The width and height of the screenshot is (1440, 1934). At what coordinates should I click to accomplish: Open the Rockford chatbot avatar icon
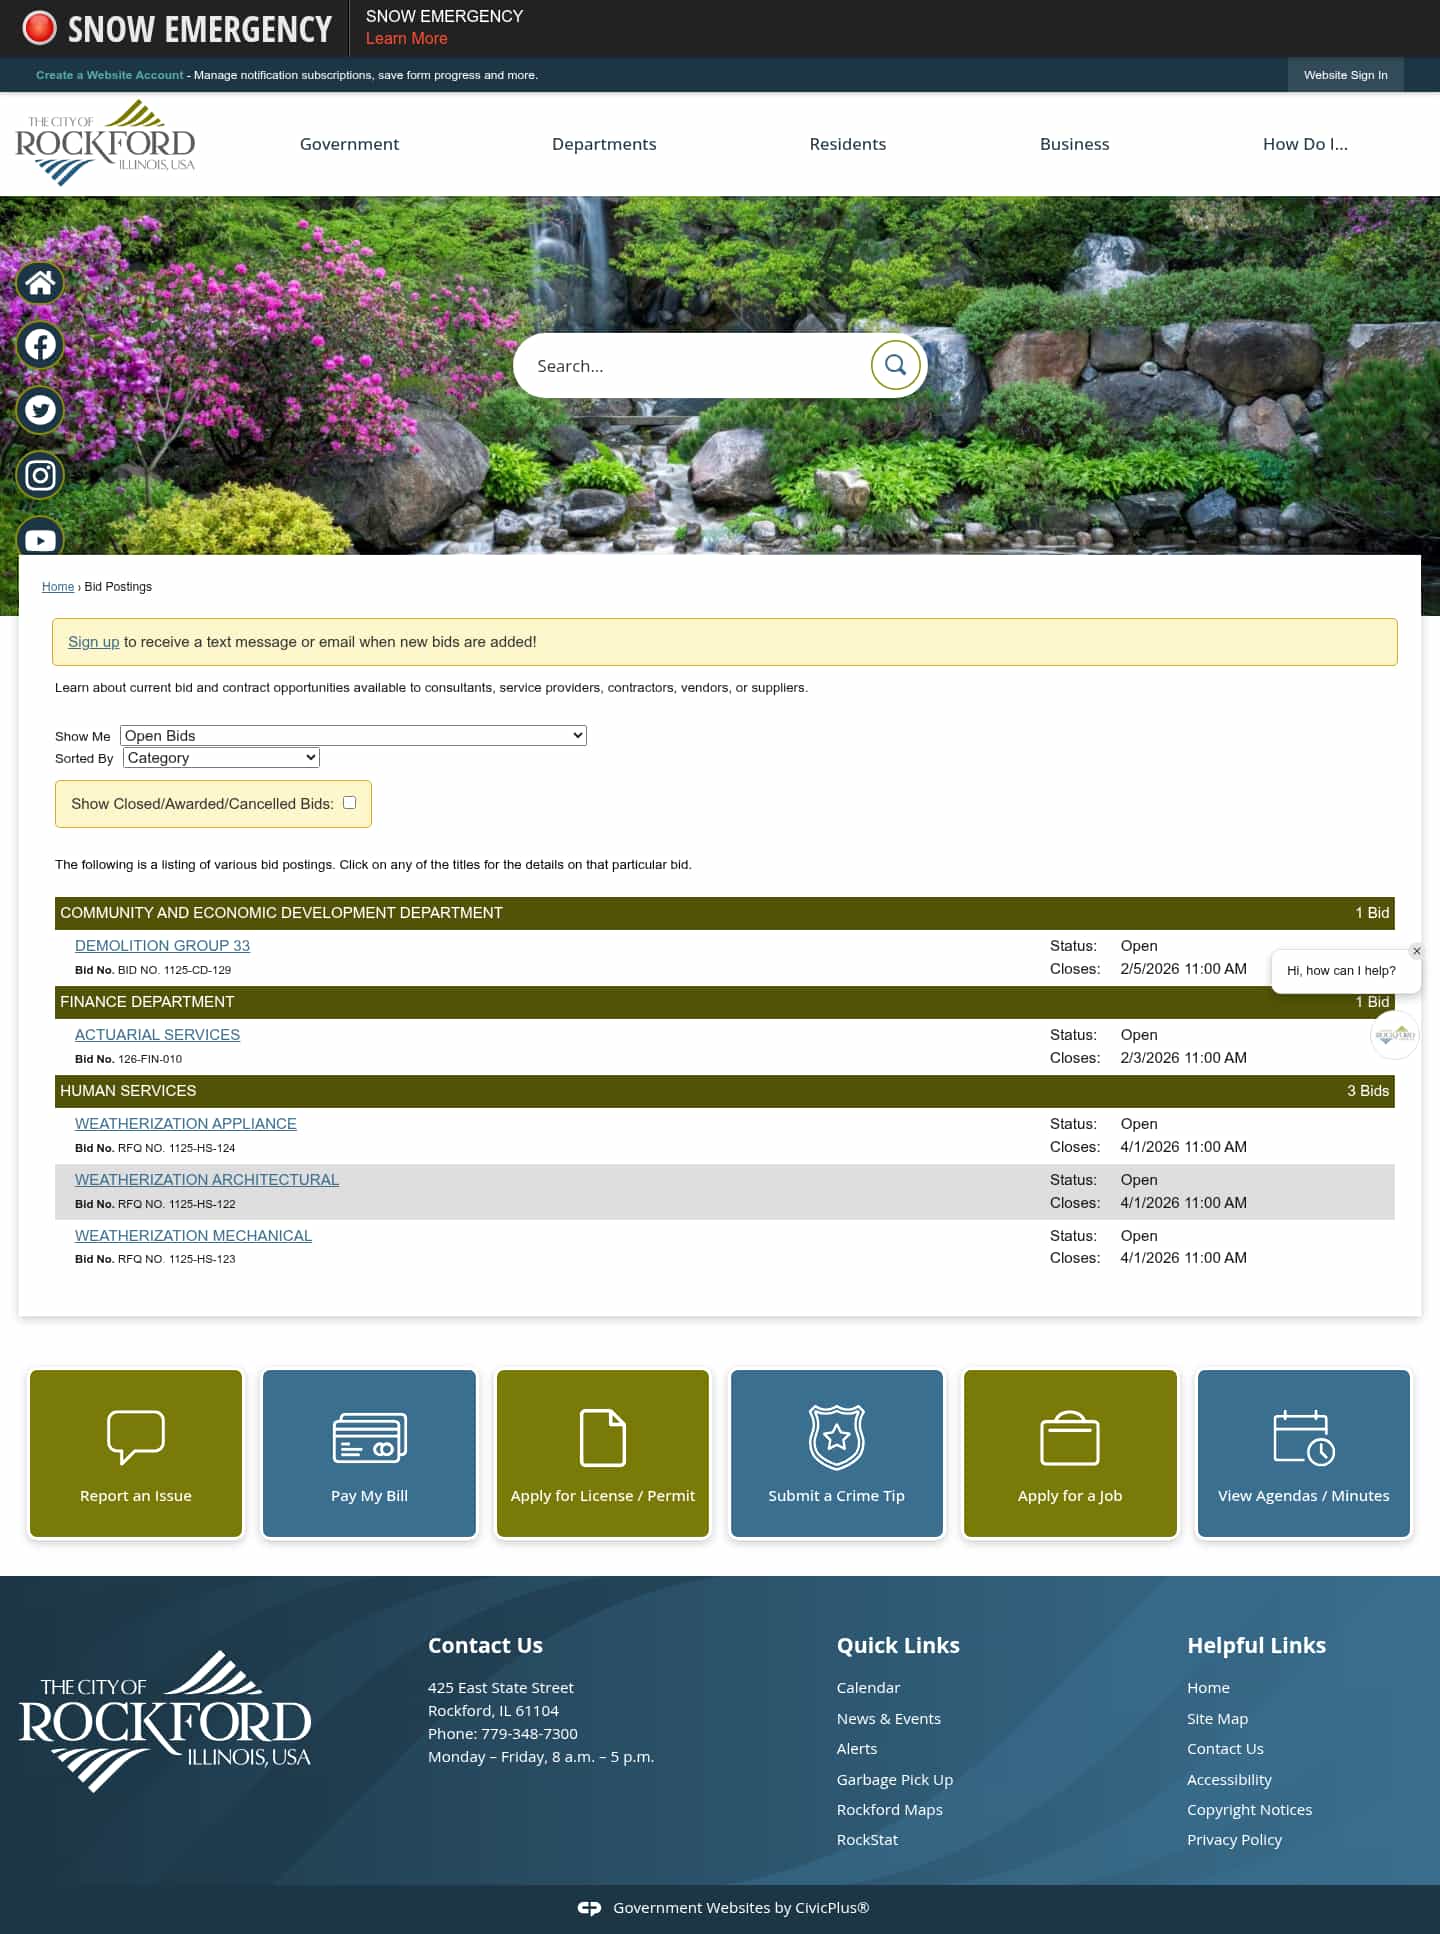[1395, 1035]
